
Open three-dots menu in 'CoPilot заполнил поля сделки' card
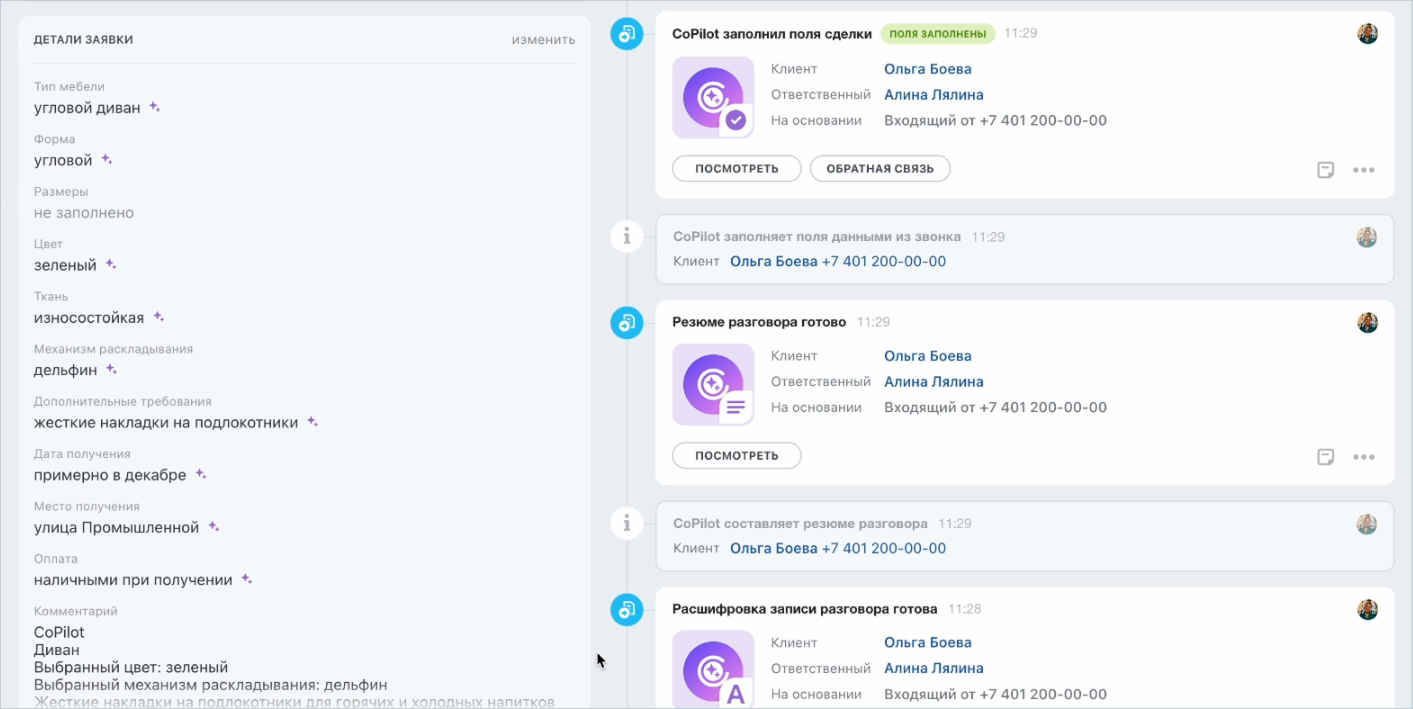point(1364,170)
